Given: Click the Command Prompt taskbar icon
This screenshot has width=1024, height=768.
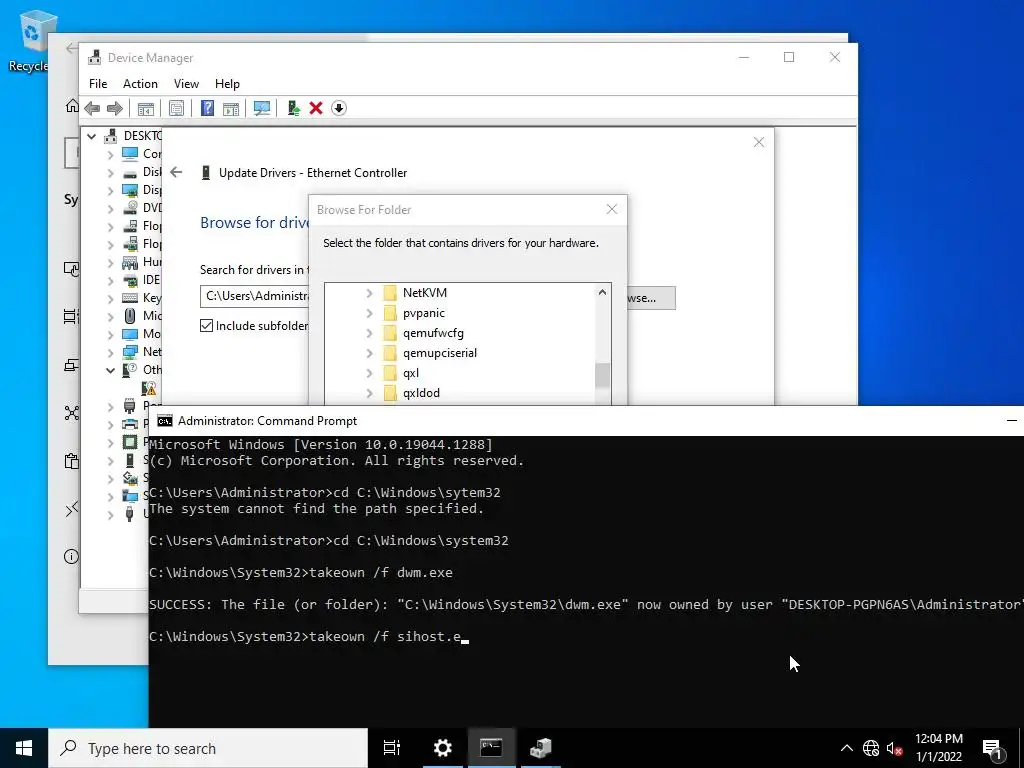Looking at the screenshot, I should click(491, 748).
